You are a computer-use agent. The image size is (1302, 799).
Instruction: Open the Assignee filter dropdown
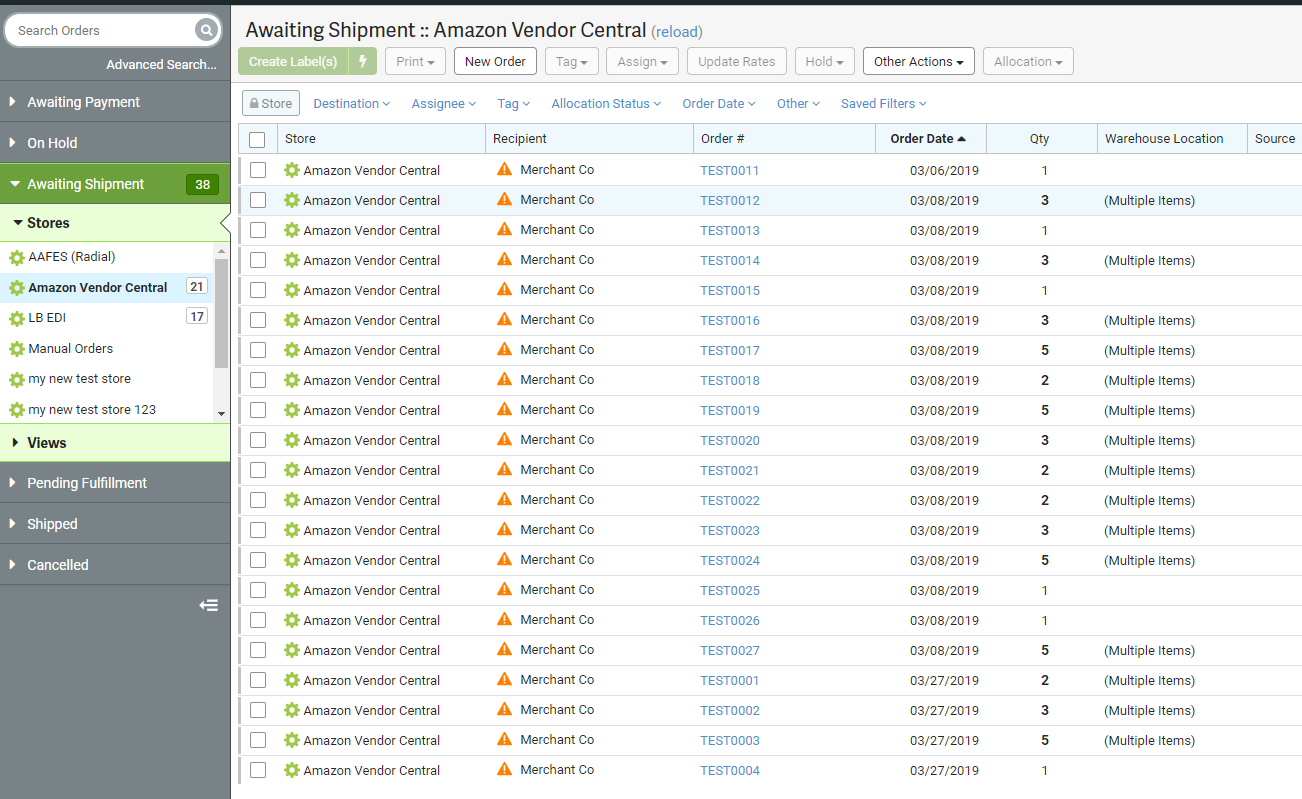tap(444, 103)
